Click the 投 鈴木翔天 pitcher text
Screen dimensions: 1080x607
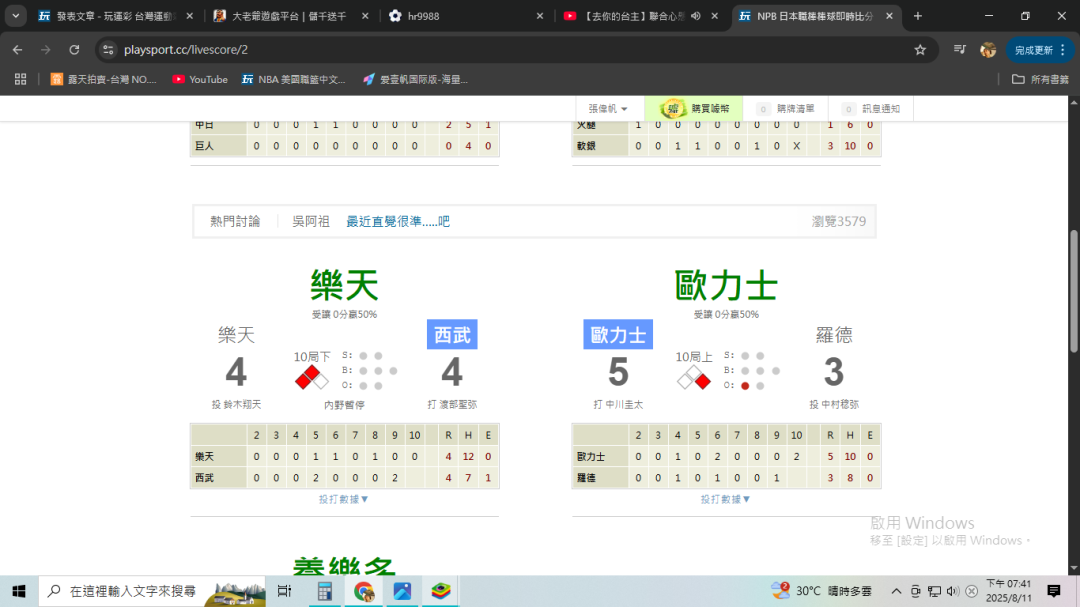pos(236,404)
